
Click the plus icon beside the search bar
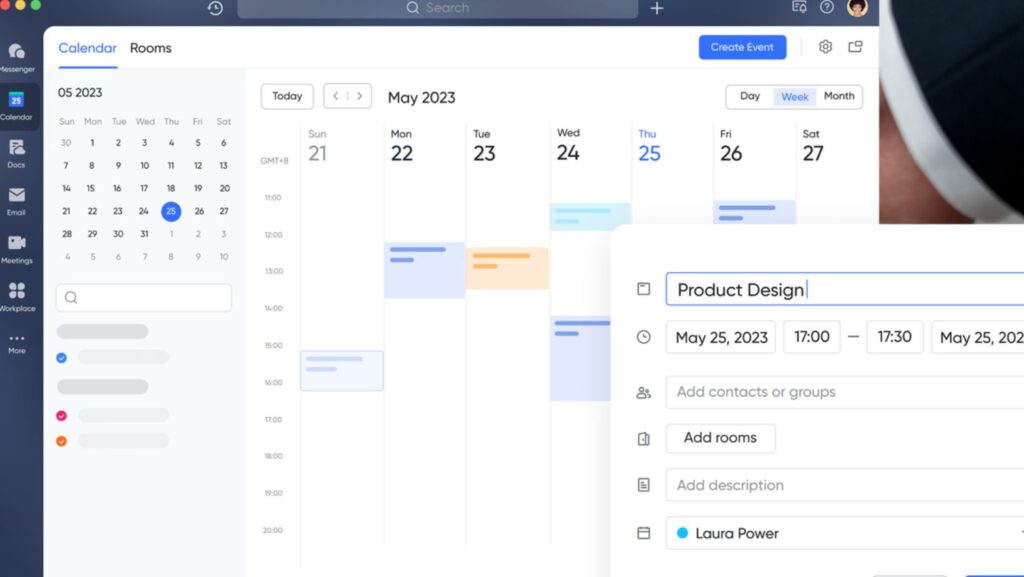(657, 8)
